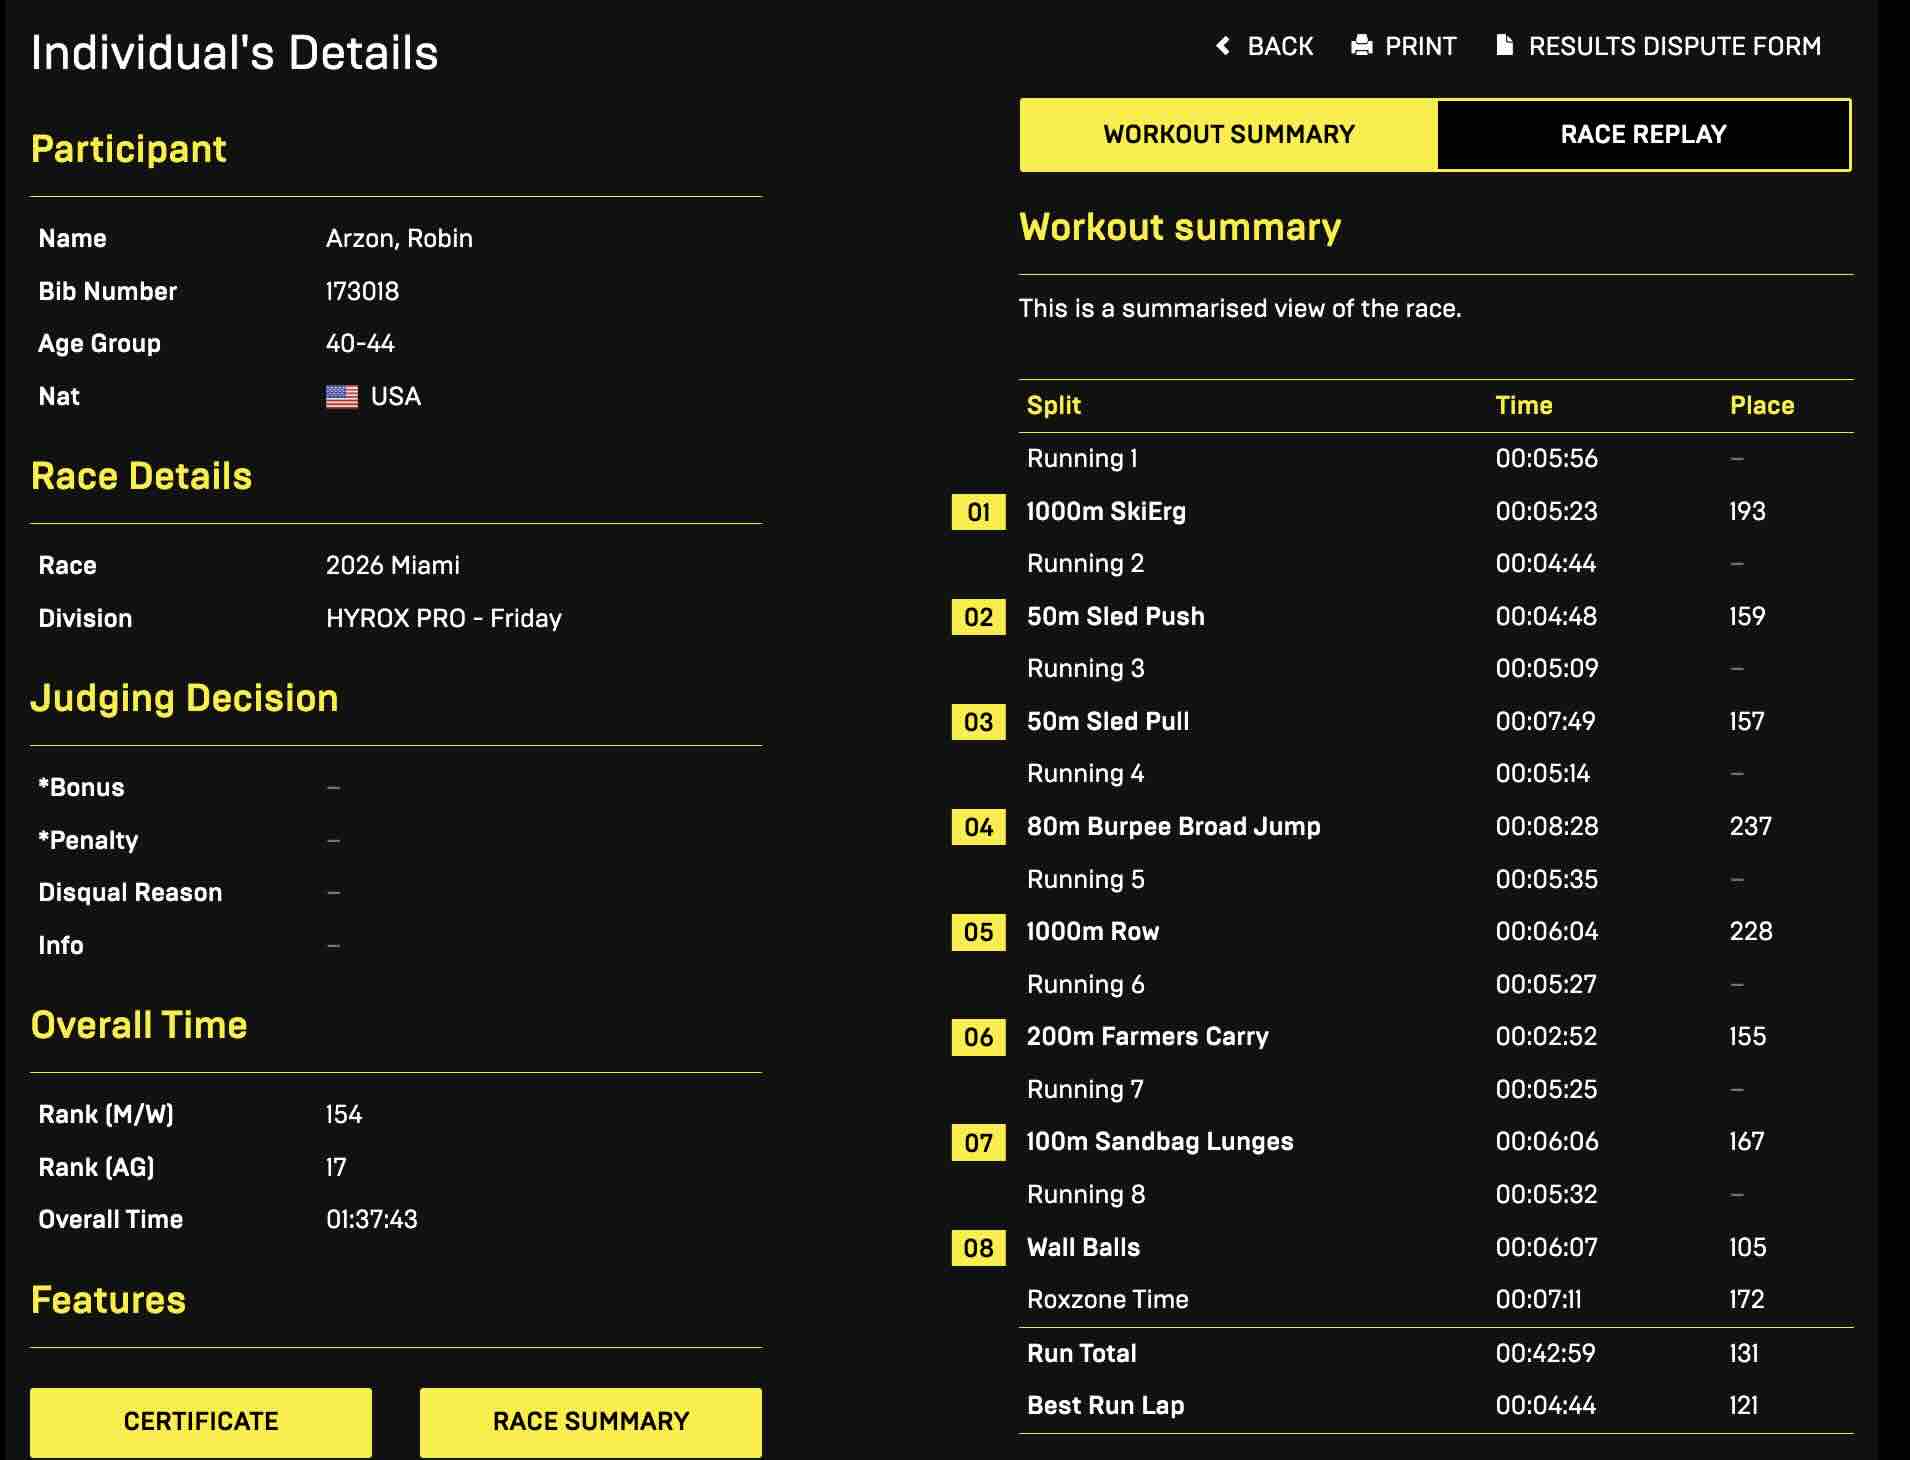
Task: Open the Certificate button
Action: coord(201,1421)
